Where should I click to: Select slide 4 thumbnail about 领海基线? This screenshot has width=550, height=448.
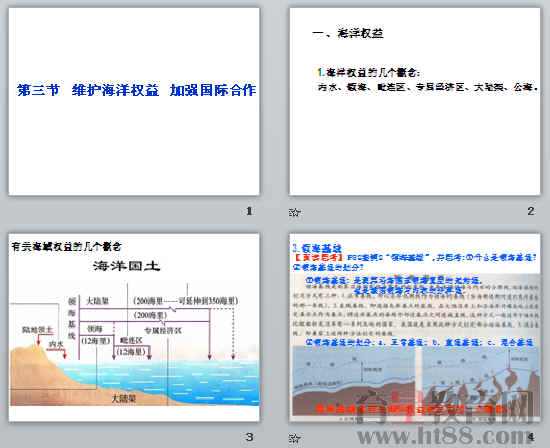415,327
